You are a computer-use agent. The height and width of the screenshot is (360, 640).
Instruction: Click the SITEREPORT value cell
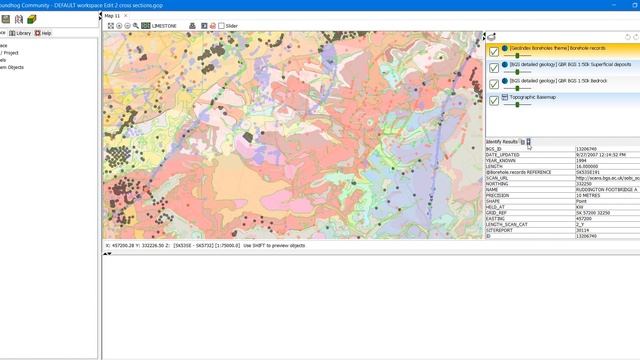[607, 231]
